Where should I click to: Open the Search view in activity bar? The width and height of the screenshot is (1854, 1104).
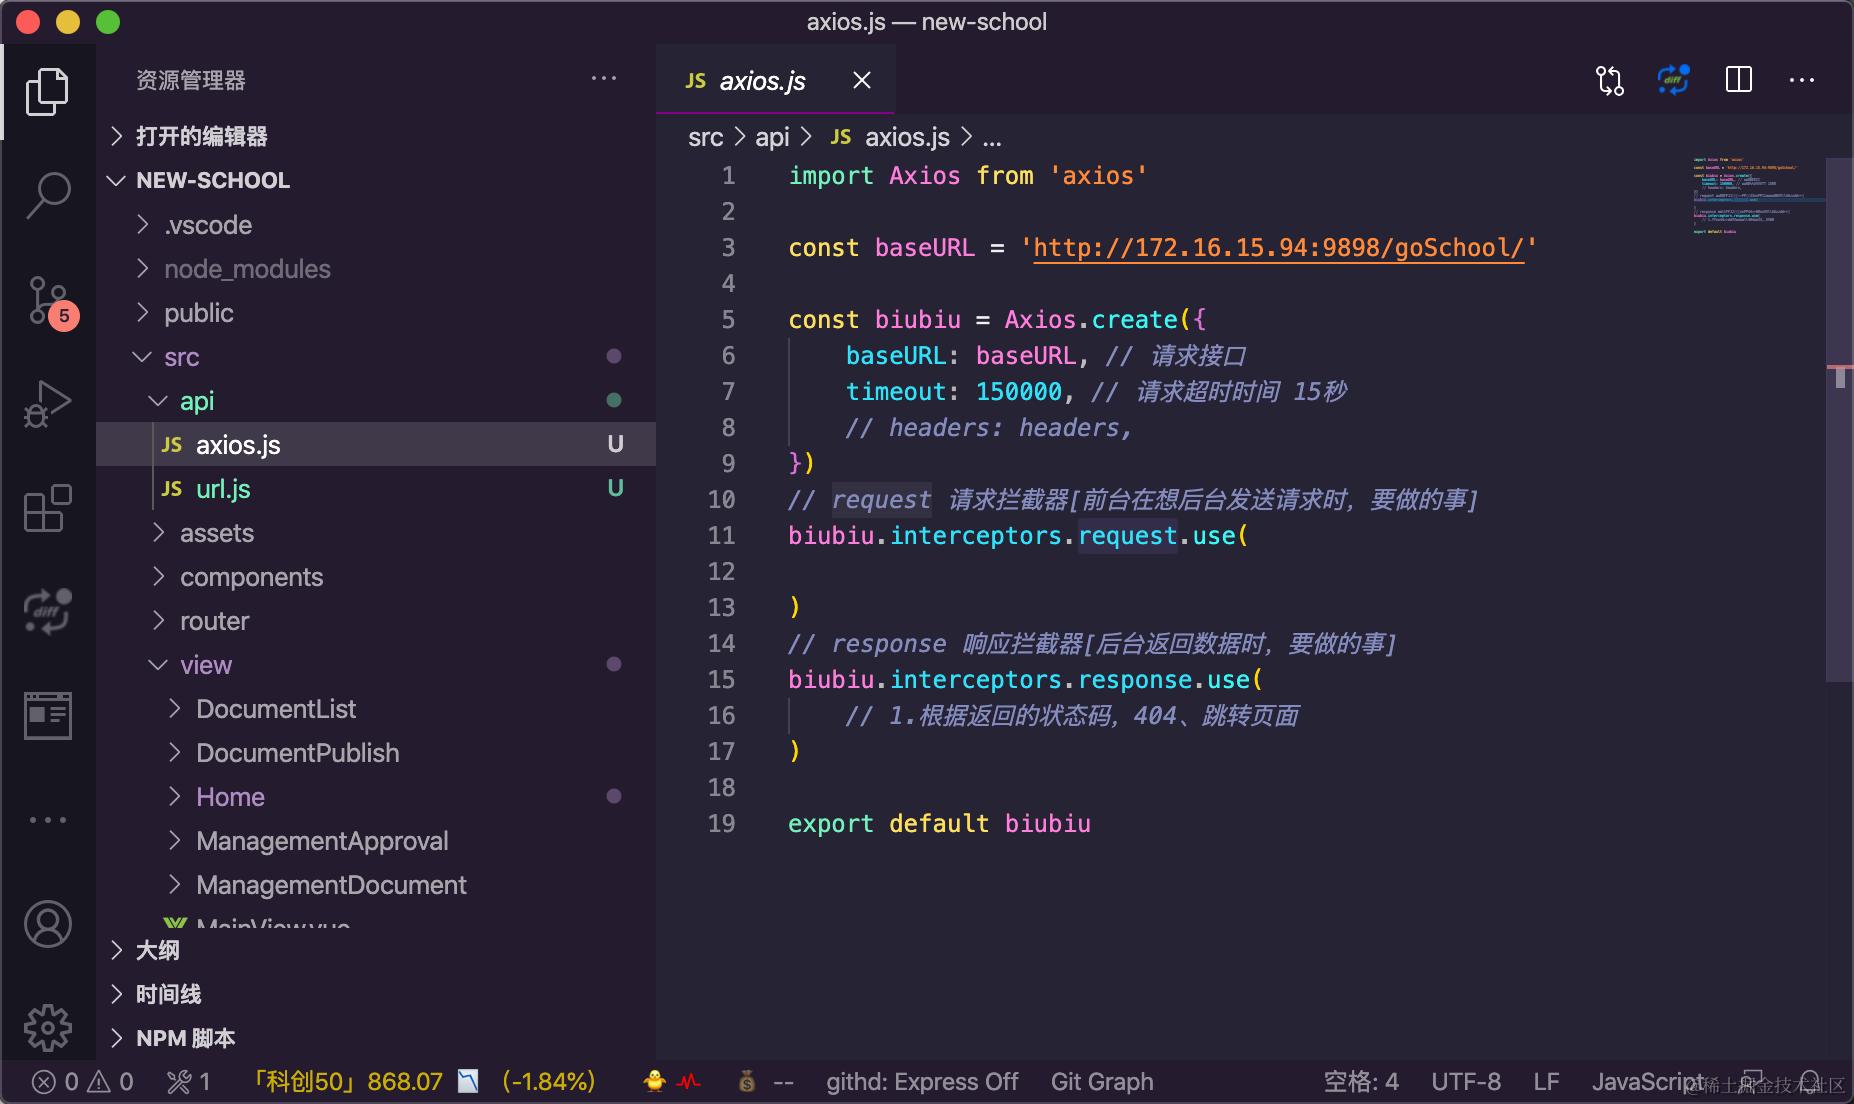click(47, 195)
